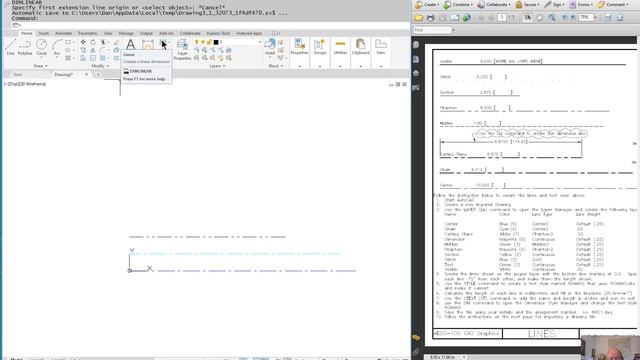Switch to the Insert ribbon tab
Viewport: 640px width, 360px height.
click(43, 33)
